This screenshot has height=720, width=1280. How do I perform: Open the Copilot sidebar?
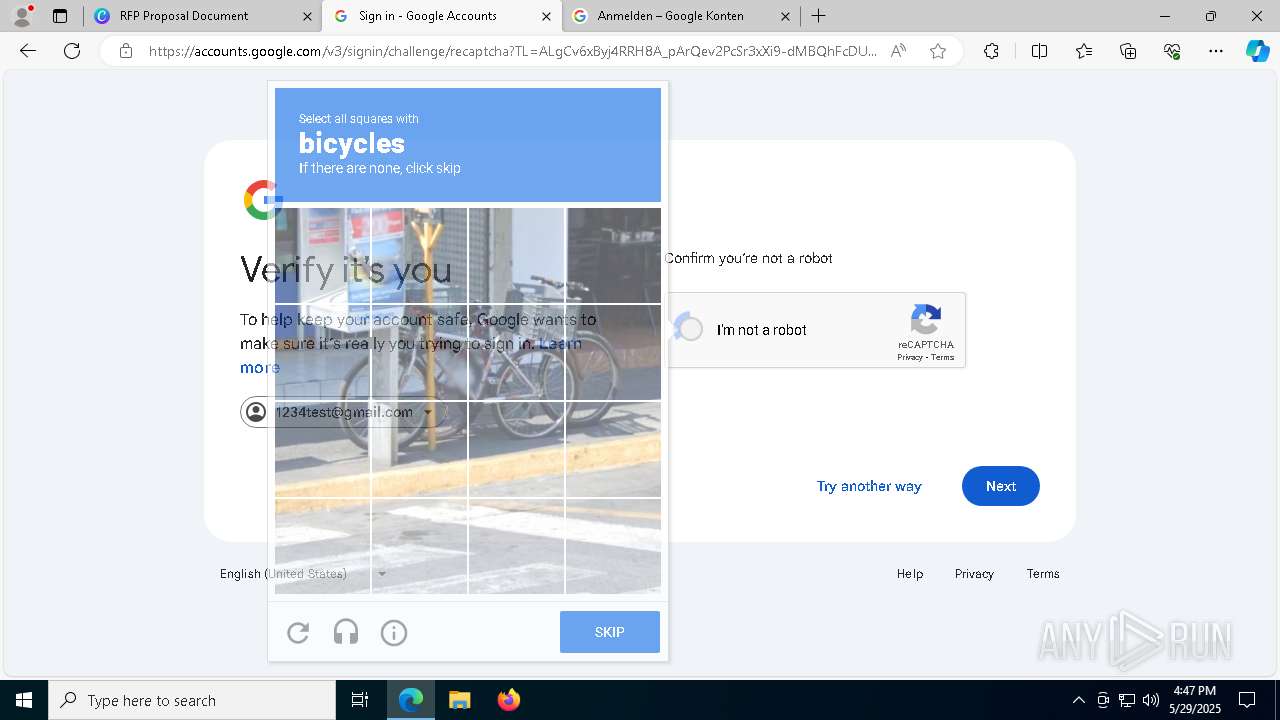(1257, 51)
